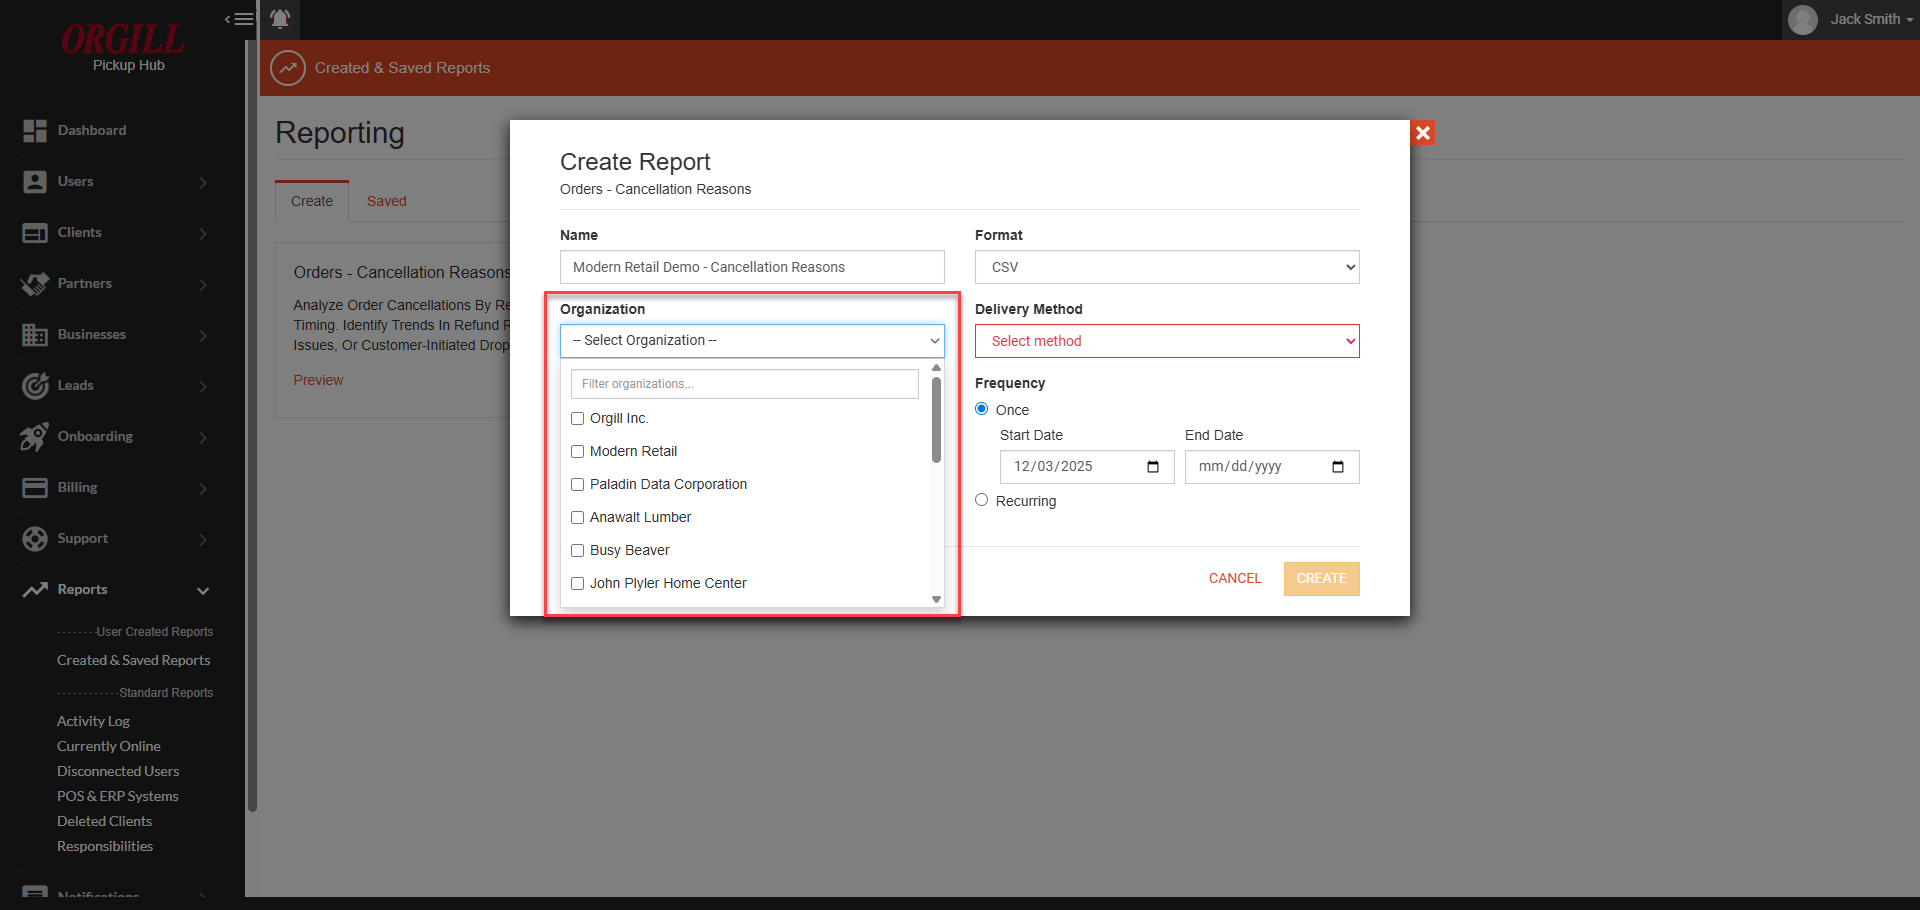This screenshot has width=1920, height=910.
Task: Click the CREATE button
Action: (x=1322, y=579)
